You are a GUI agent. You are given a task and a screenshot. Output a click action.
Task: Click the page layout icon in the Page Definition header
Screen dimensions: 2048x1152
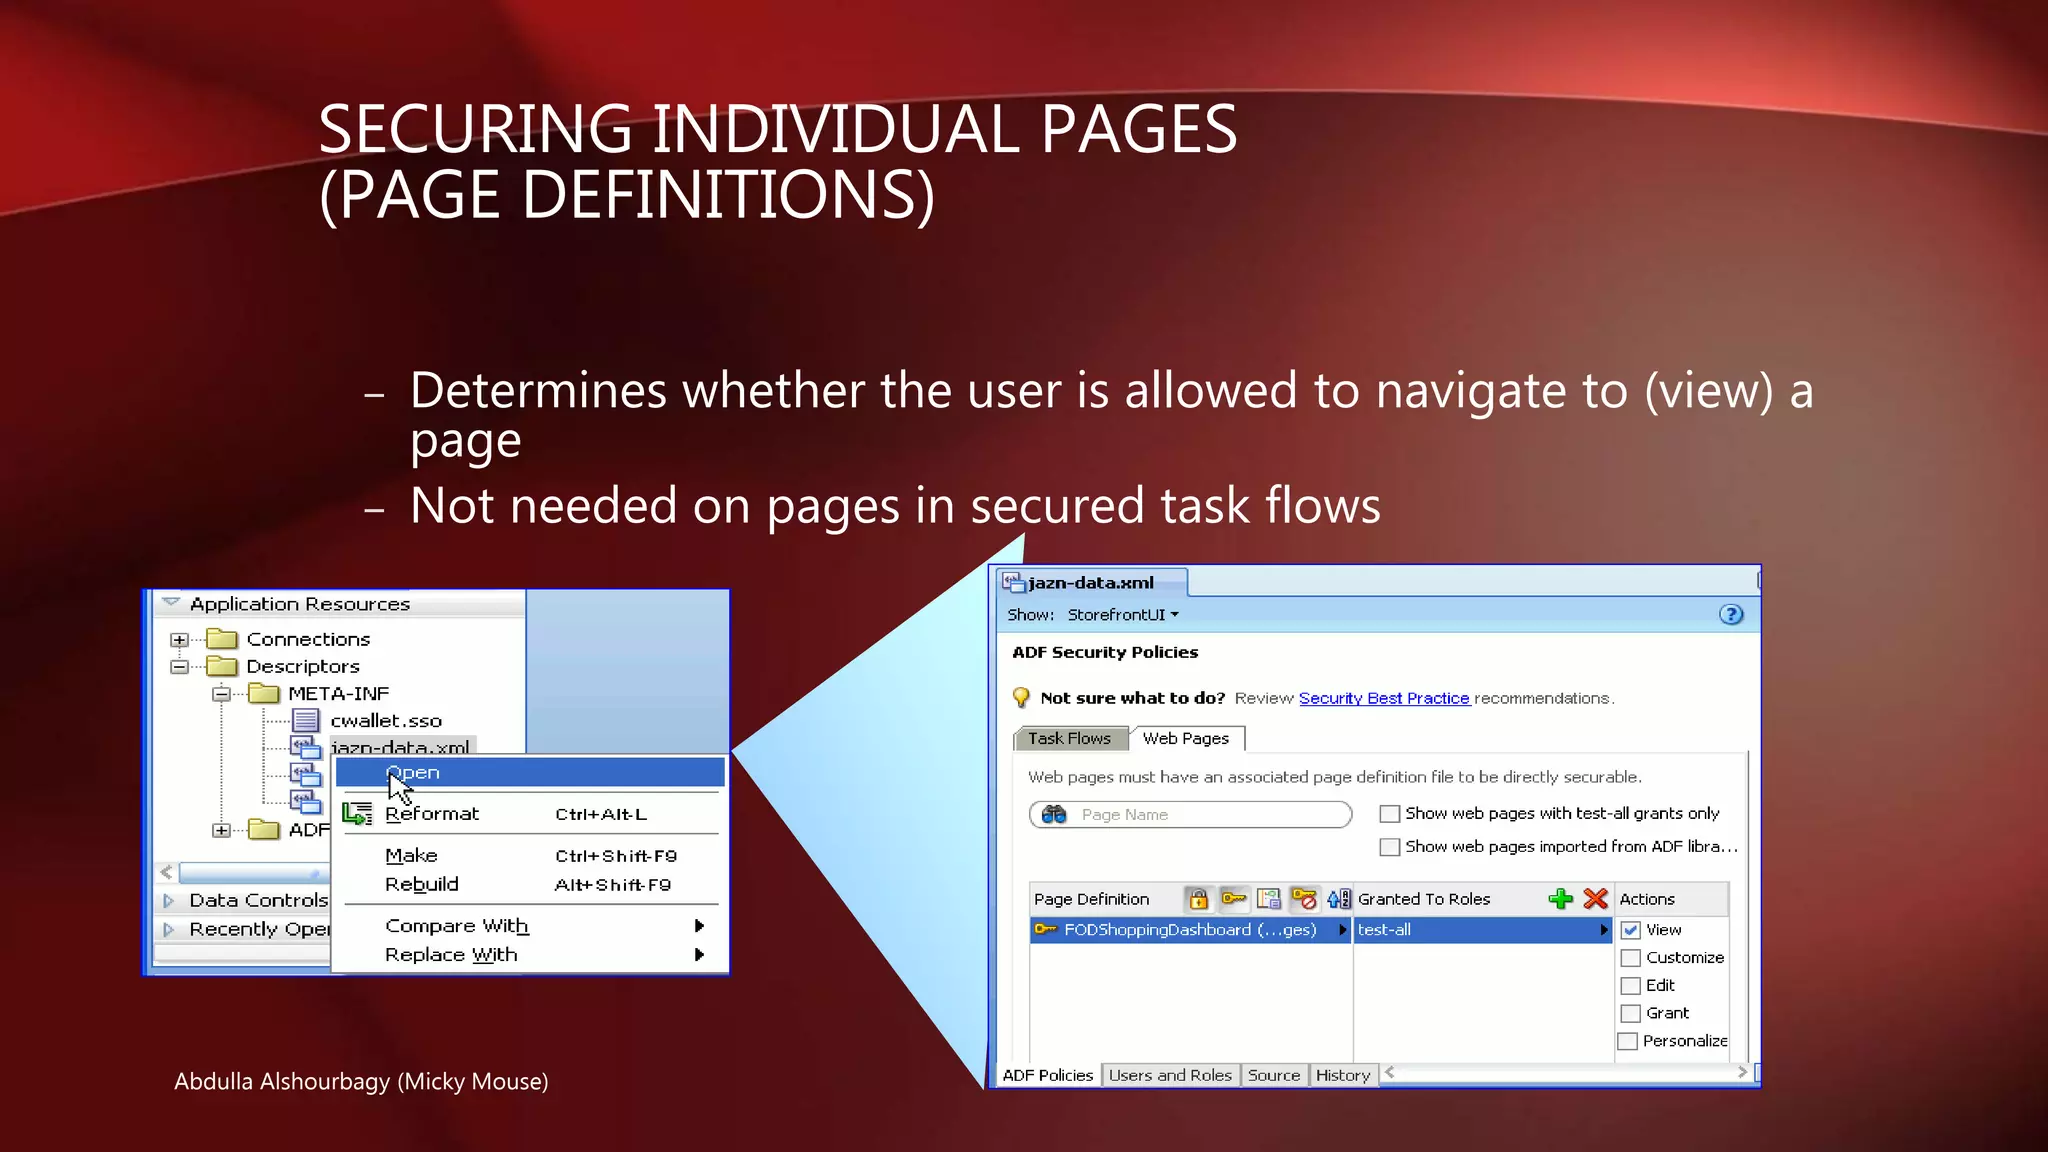[x=1268, y=899]
